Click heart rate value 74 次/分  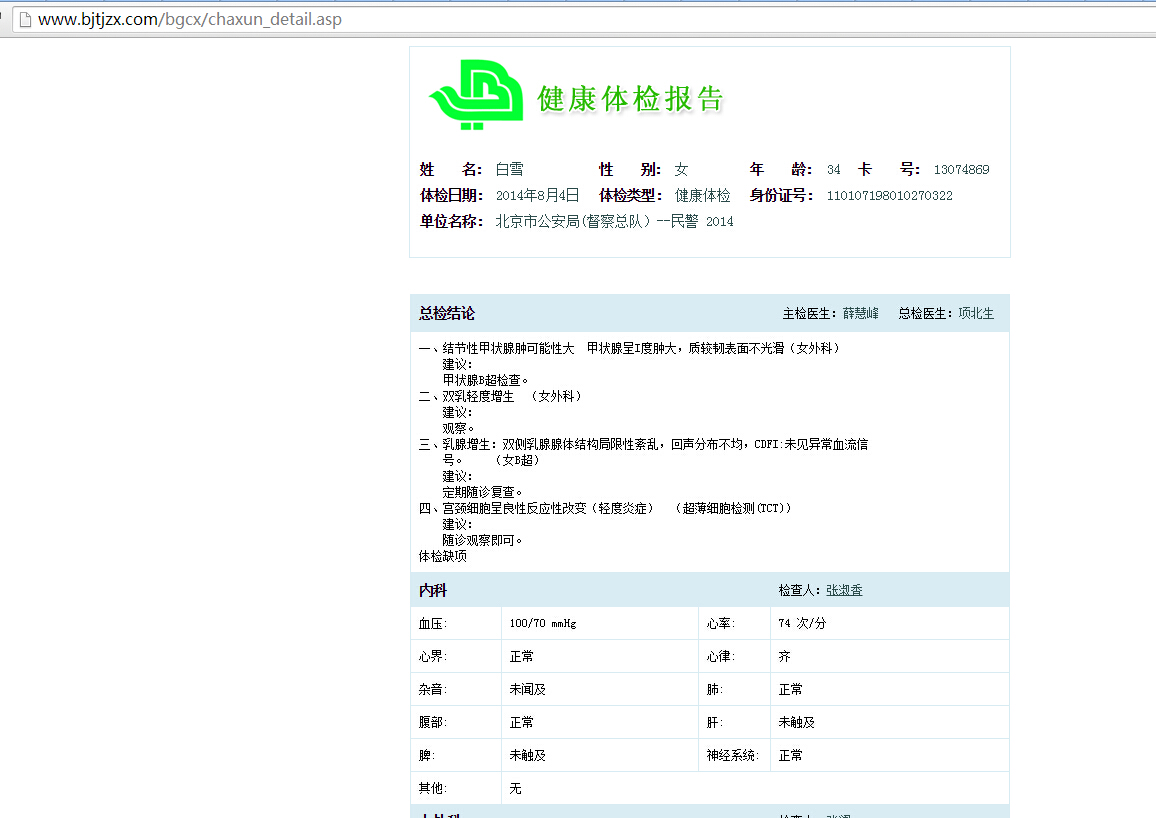click(802, 623)
